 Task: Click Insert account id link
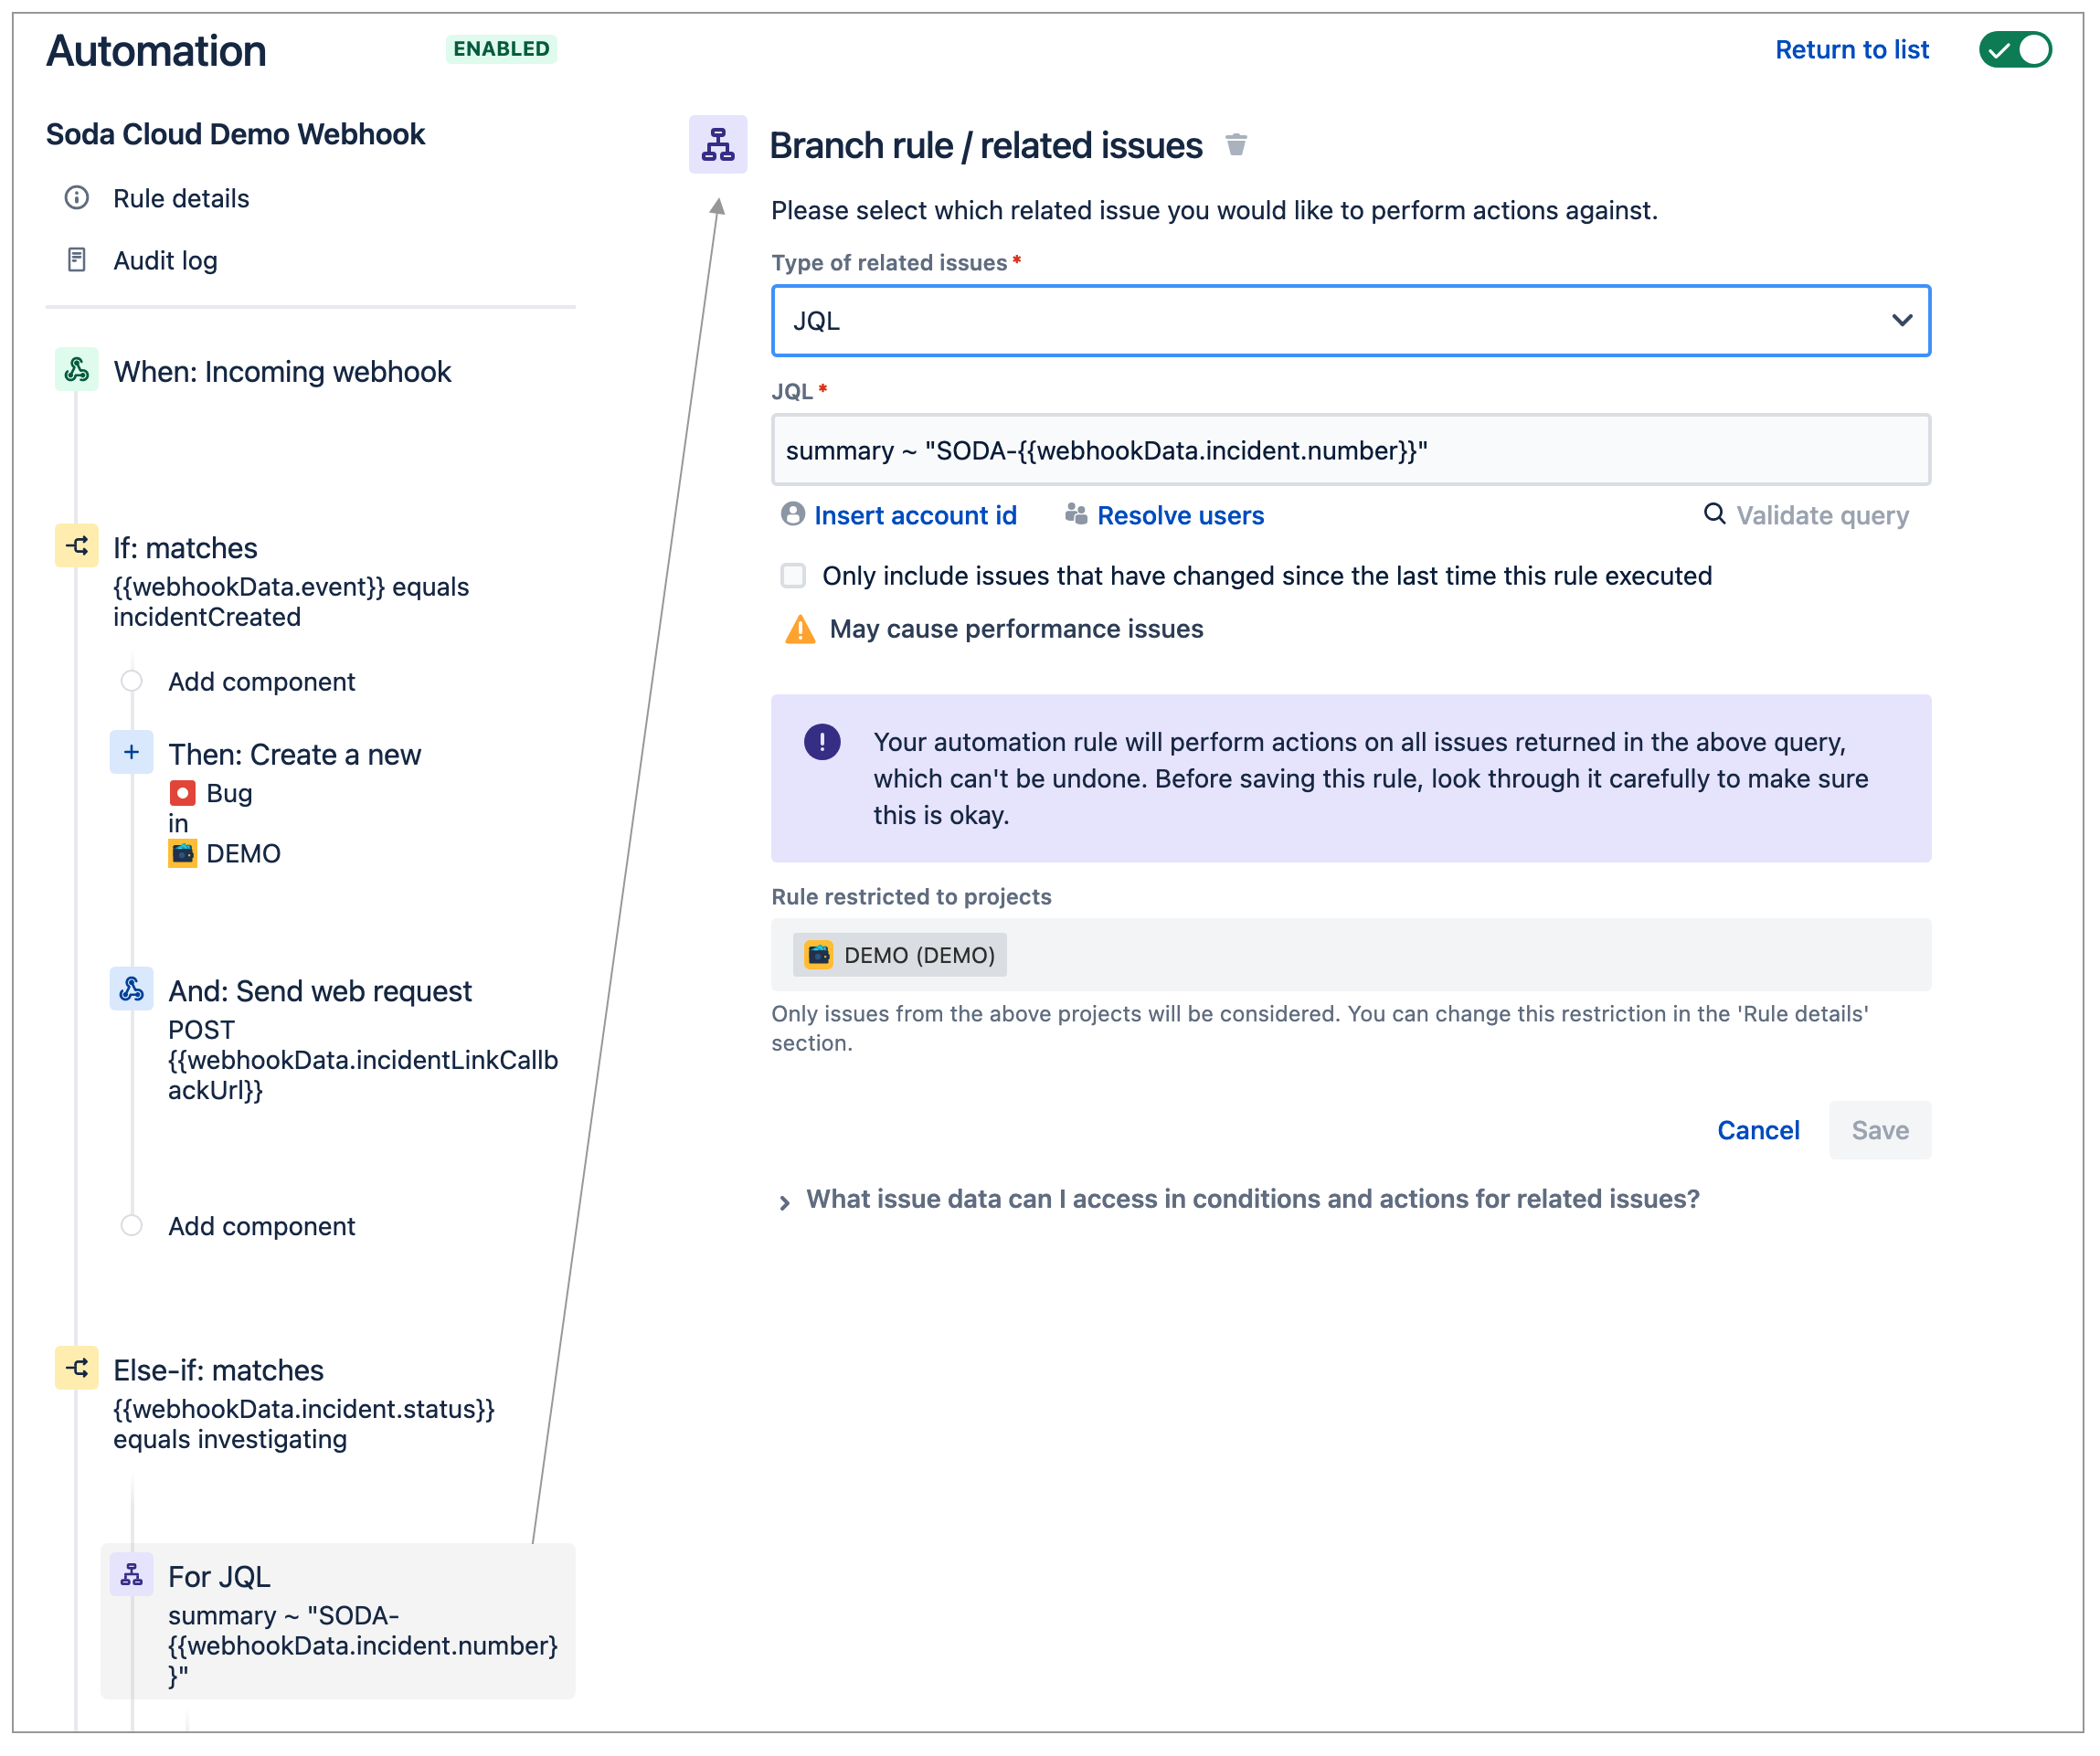pyautogui.click(x=915, y=515)
